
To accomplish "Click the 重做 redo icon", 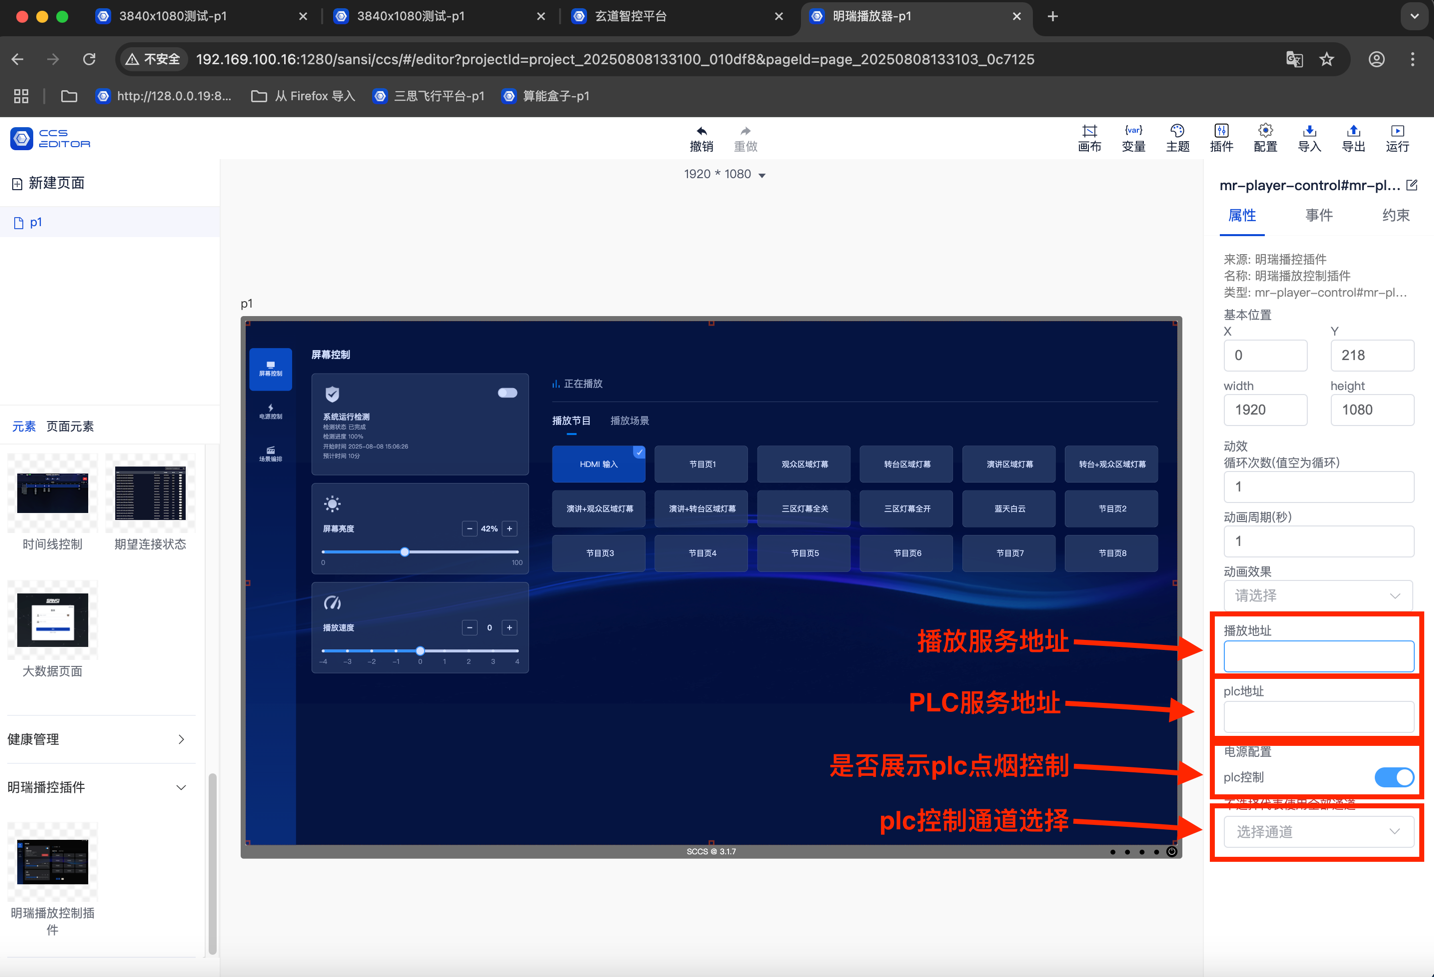I will tap(745, 138).
